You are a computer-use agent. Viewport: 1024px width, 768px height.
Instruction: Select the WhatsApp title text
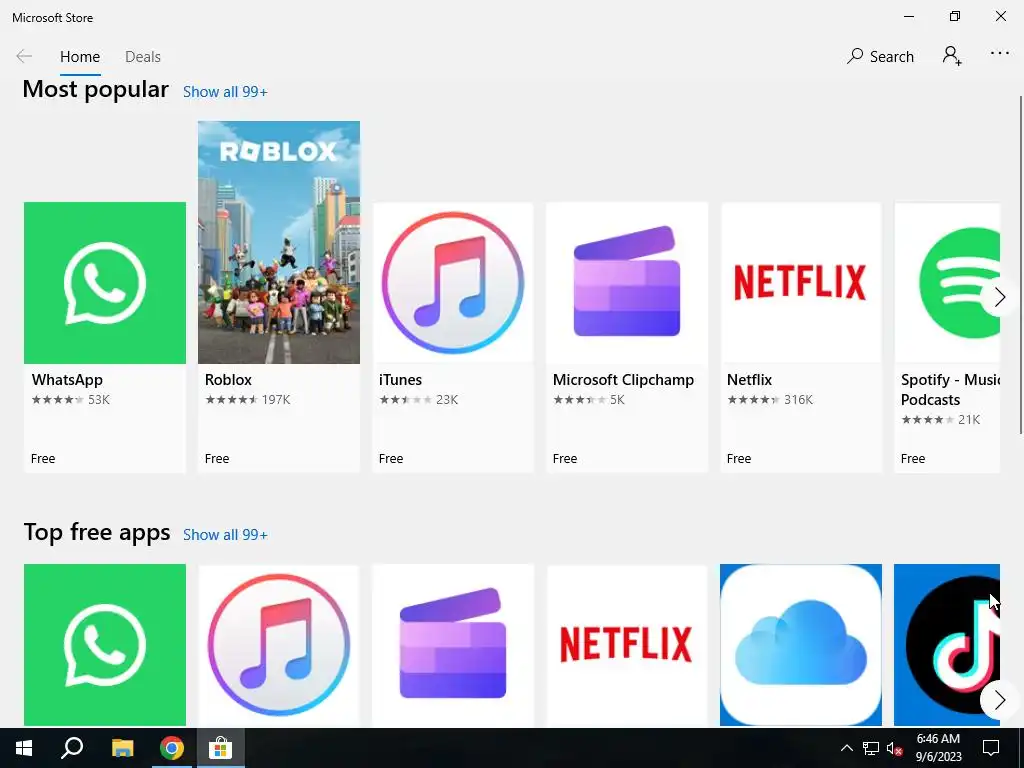(67, 379)
